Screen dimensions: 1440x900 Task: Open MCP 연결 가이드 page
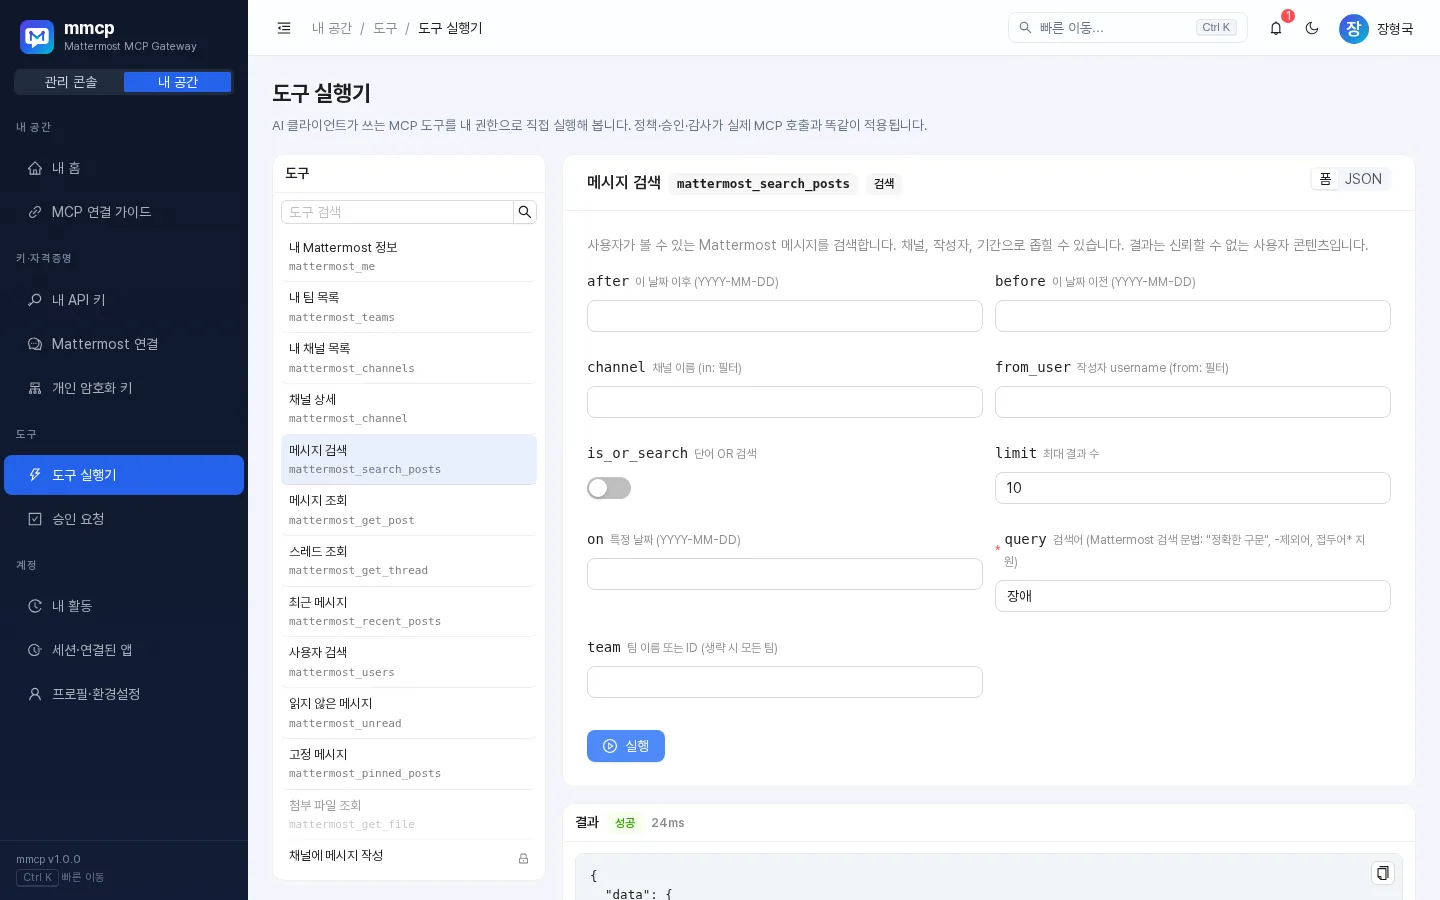(x=124, y=212)
